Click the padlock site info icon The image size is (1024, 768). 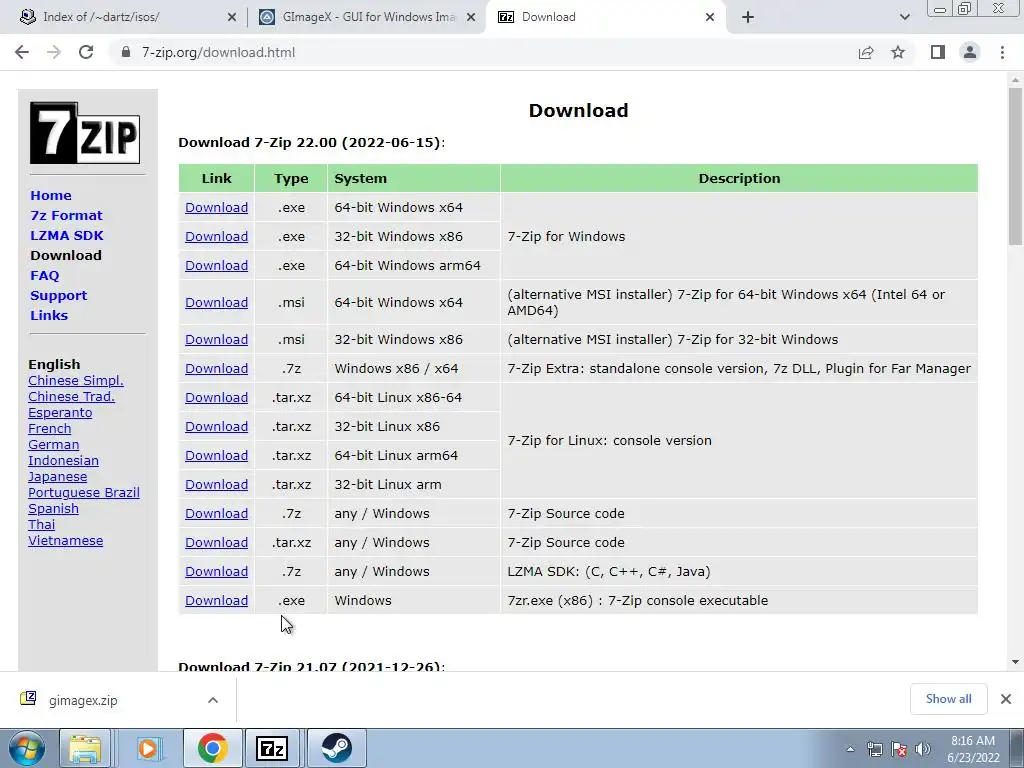[126, 52]
